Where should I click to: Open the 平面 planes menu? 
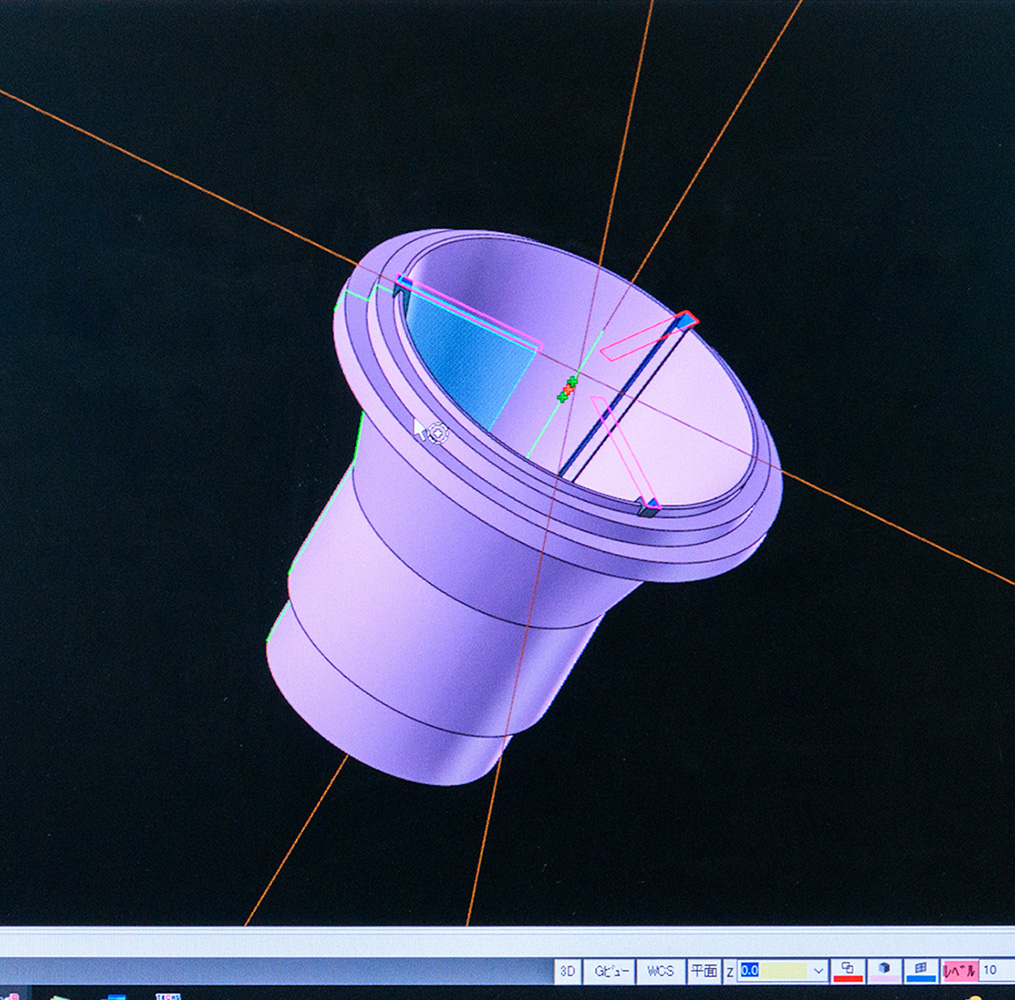click(x=704, y=971)
